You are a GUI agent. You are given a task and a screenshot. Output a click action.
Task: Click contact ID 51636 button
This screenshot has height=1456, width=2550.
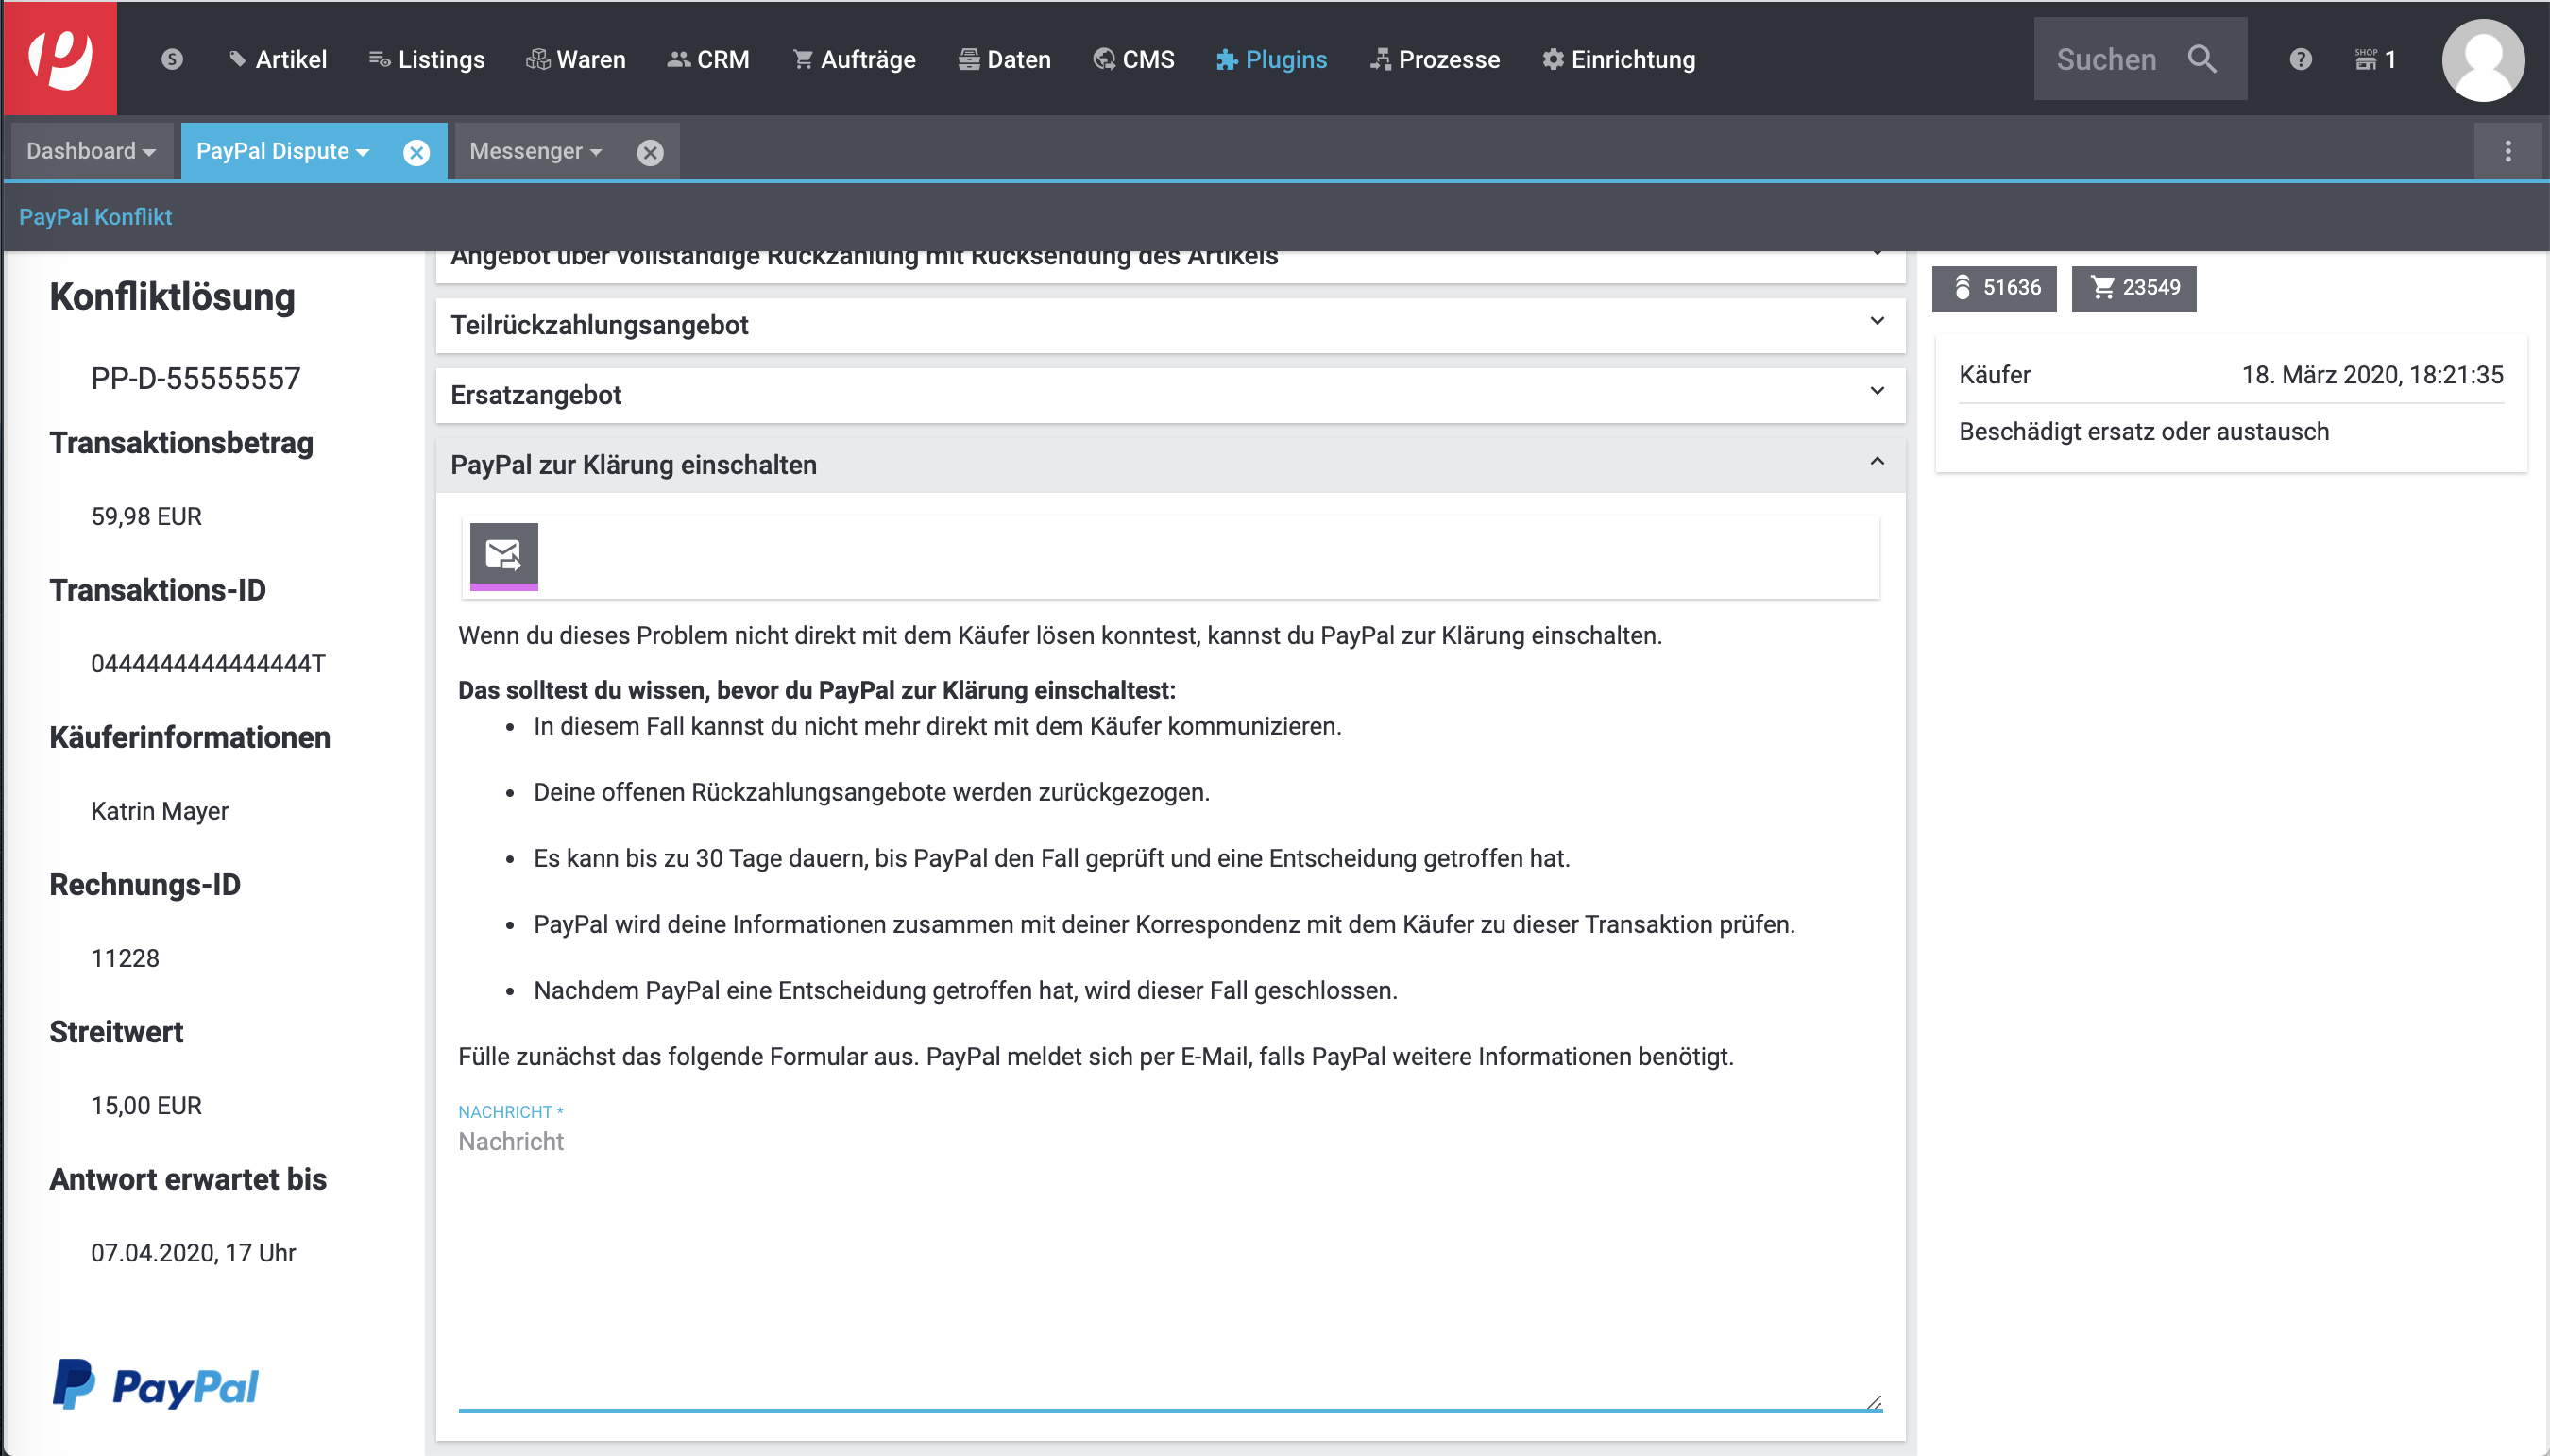point(1994,288)
